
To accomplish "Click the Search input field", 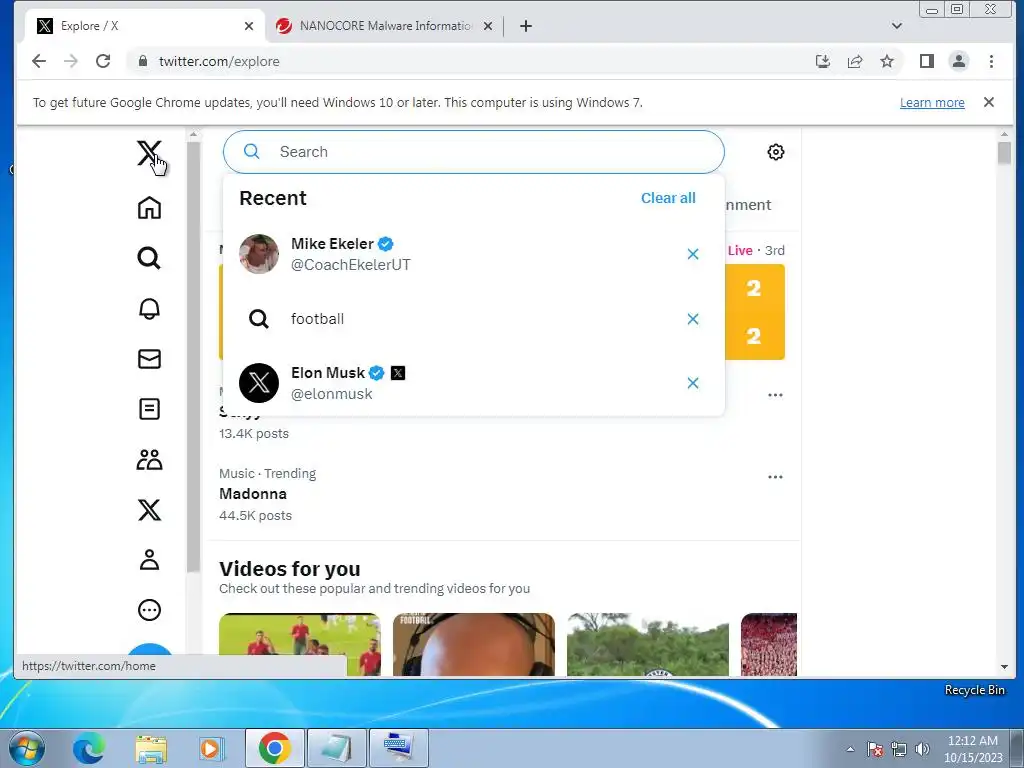I will [x=473, y=152].
